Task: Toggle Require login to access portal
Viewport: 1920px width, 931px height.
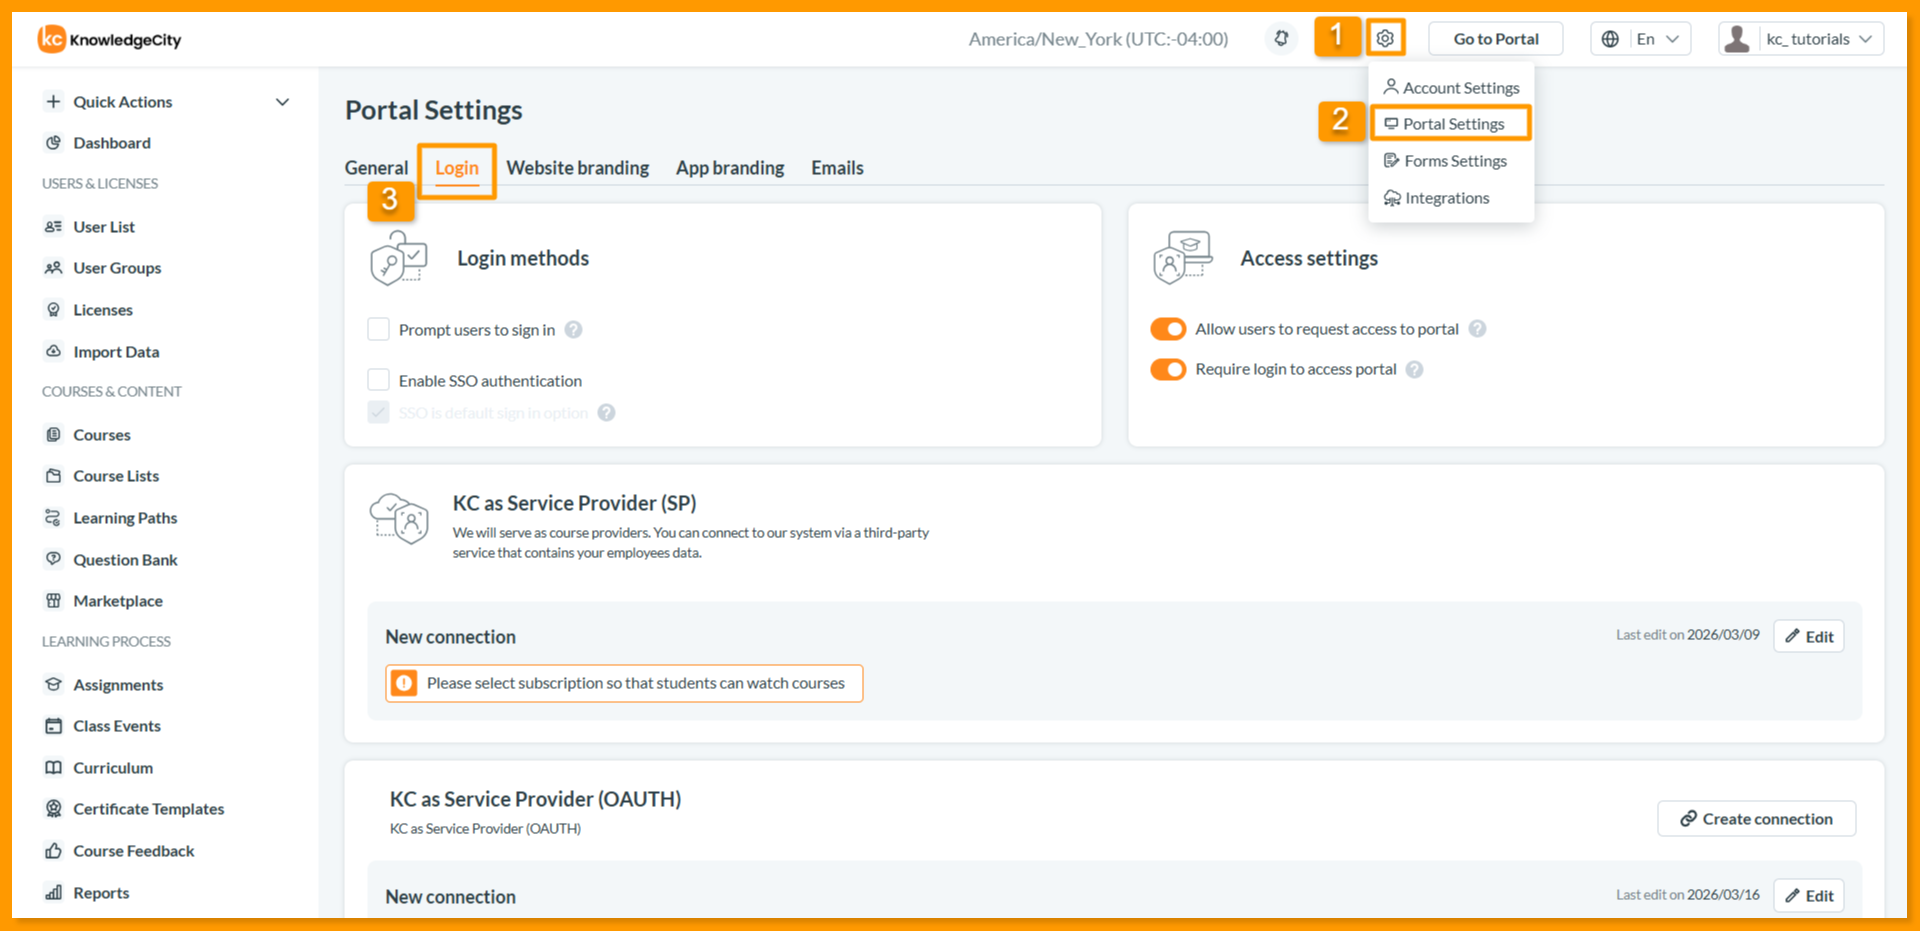Action: (1168, 369)
